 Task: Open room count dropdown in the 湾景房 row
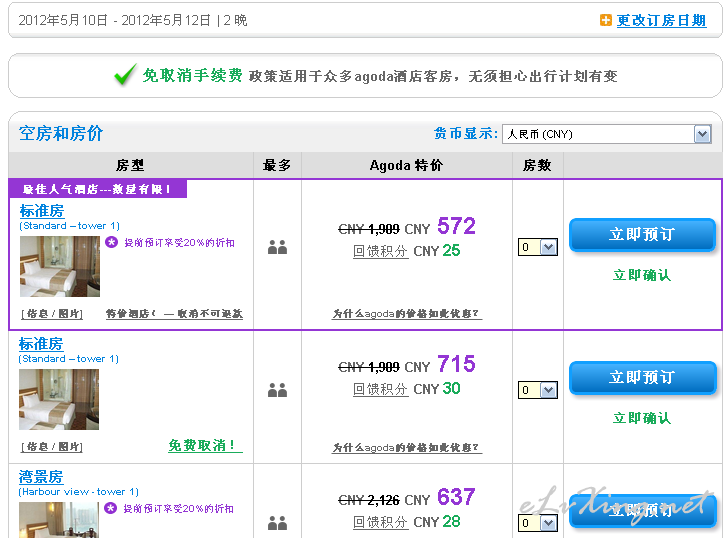[538, 523]
